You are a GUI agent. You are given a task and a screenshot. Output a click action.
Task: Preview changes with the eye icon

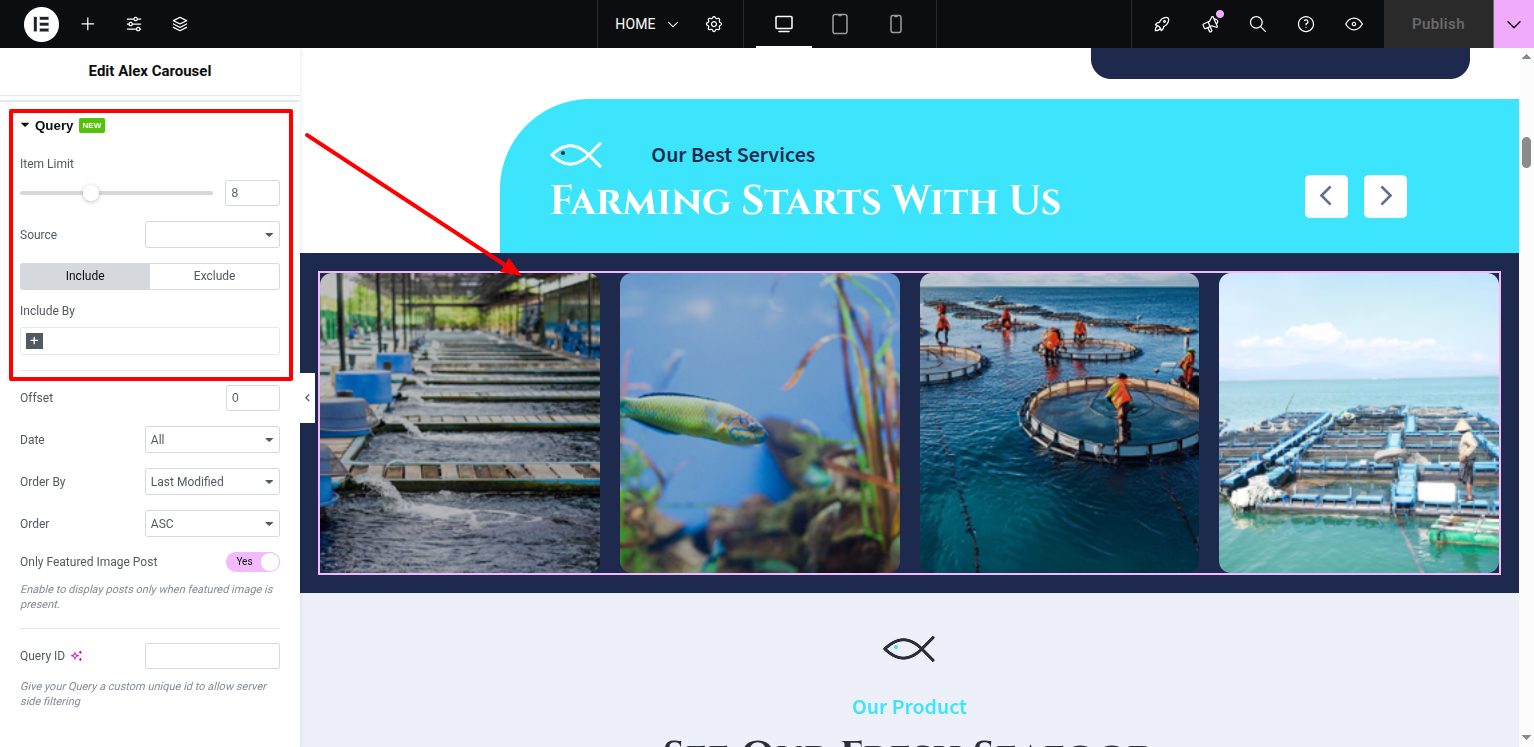tap(1354, 24)
